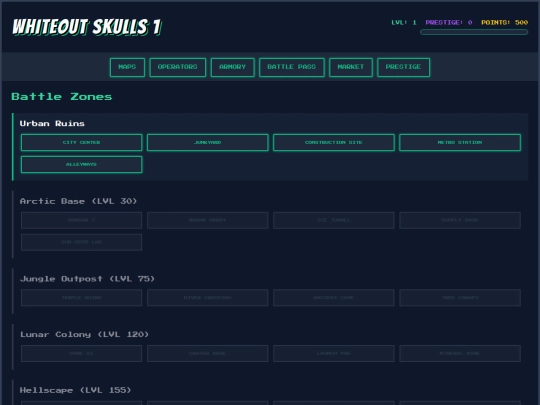Click the Jungle Outpost (LVL 75) heading
540x405 pixels.
87,279
